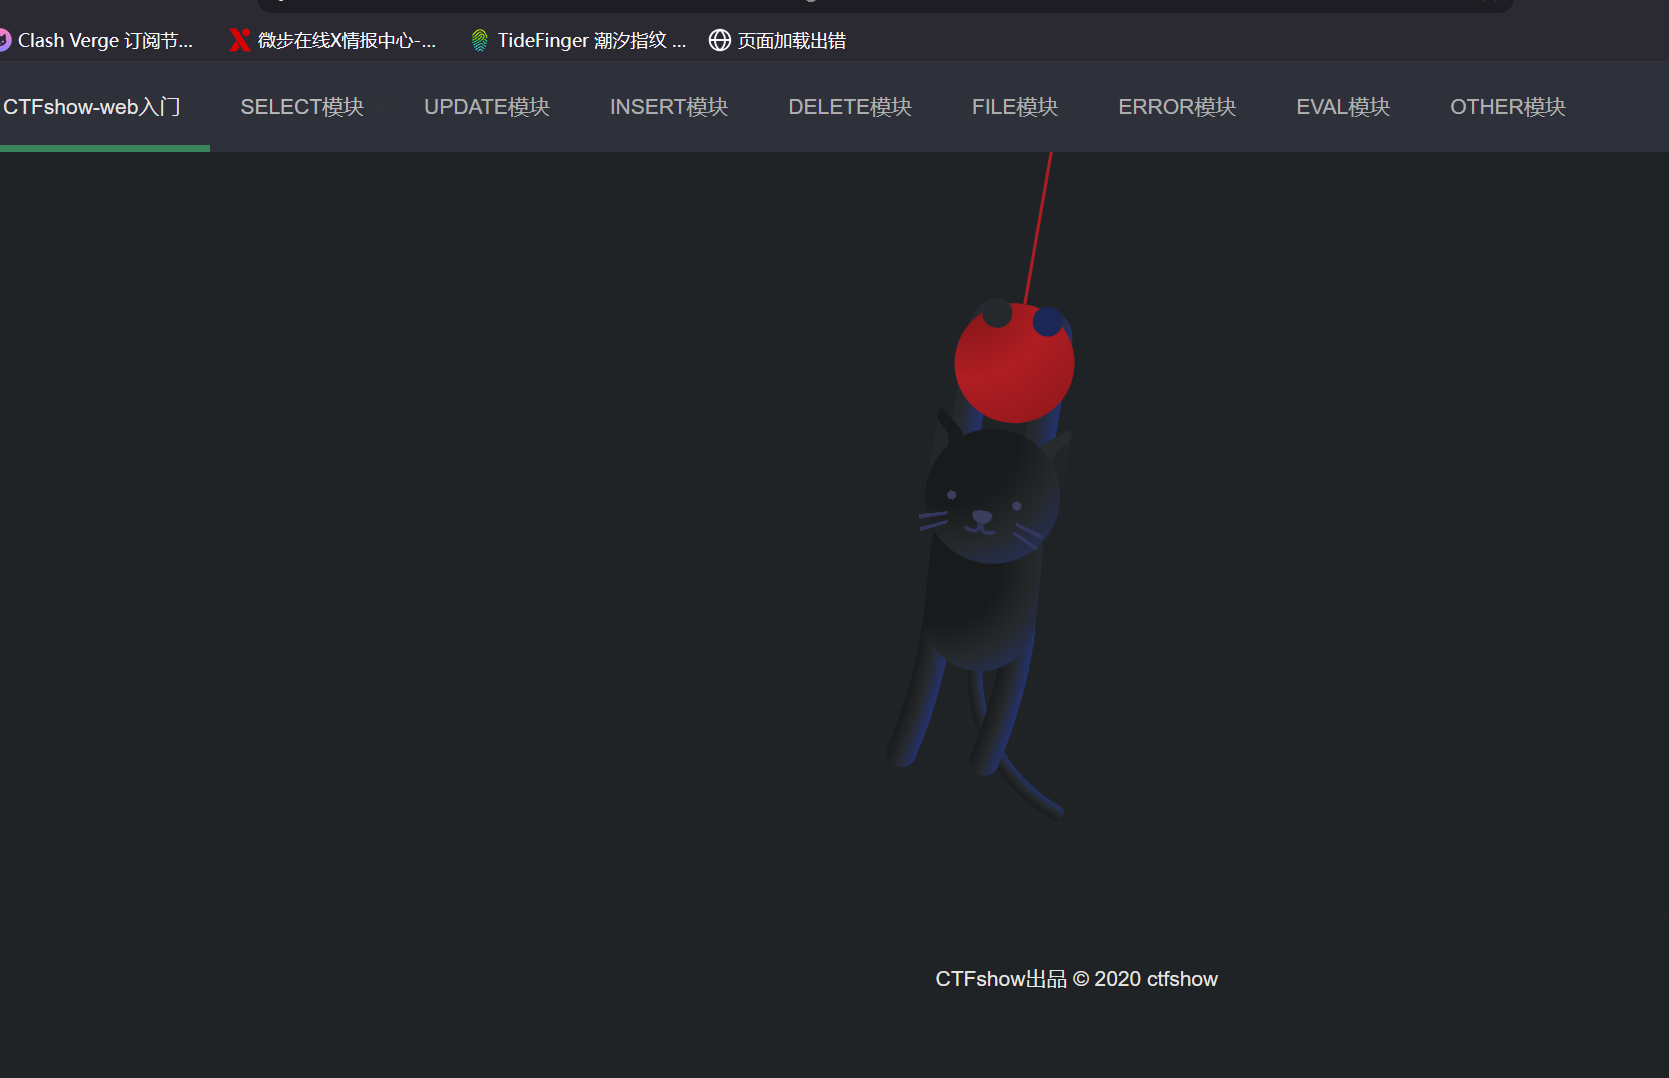Image resolution: width=1669 pixels, height=1078 pixels.
Task: Open the Clash Verge bookmark
Action: coord(97,40)
